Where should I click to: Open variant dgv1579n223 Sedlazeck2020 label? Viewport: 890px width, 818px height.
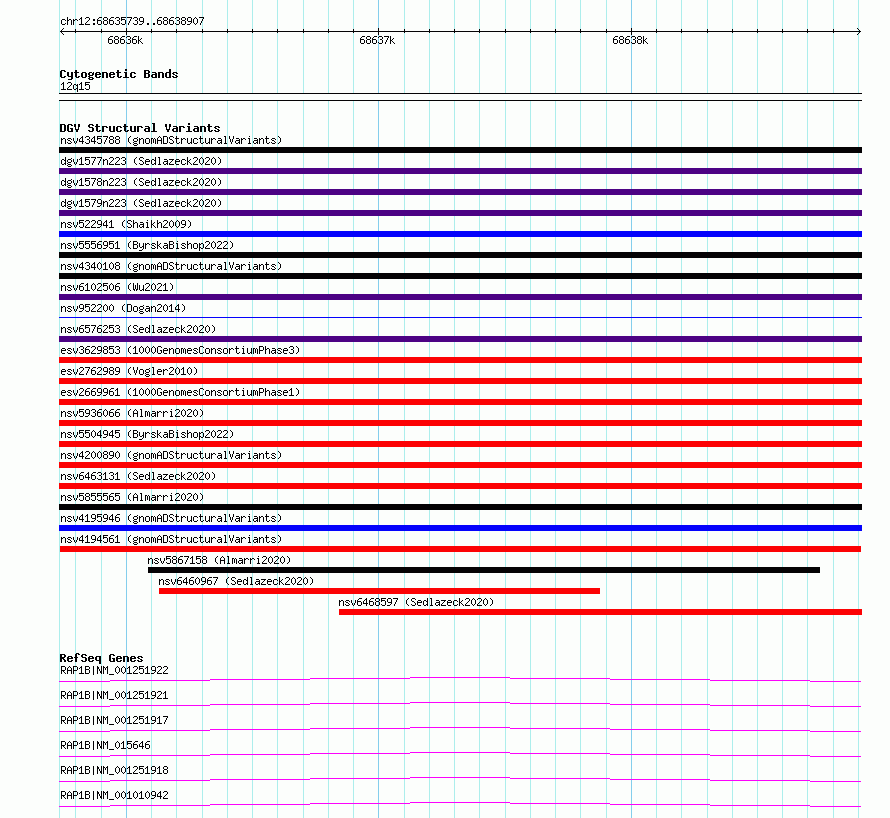tap(141, 203)
